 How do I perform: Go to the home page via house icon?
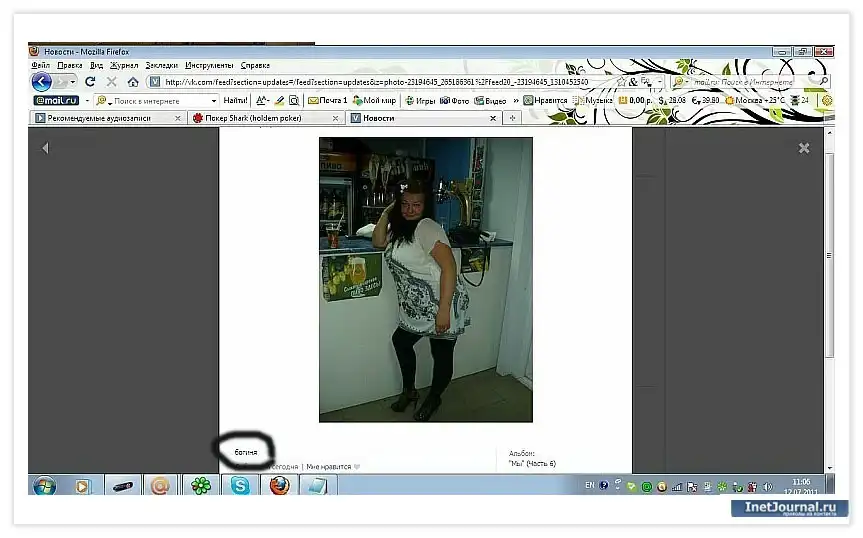coord(133,82)
